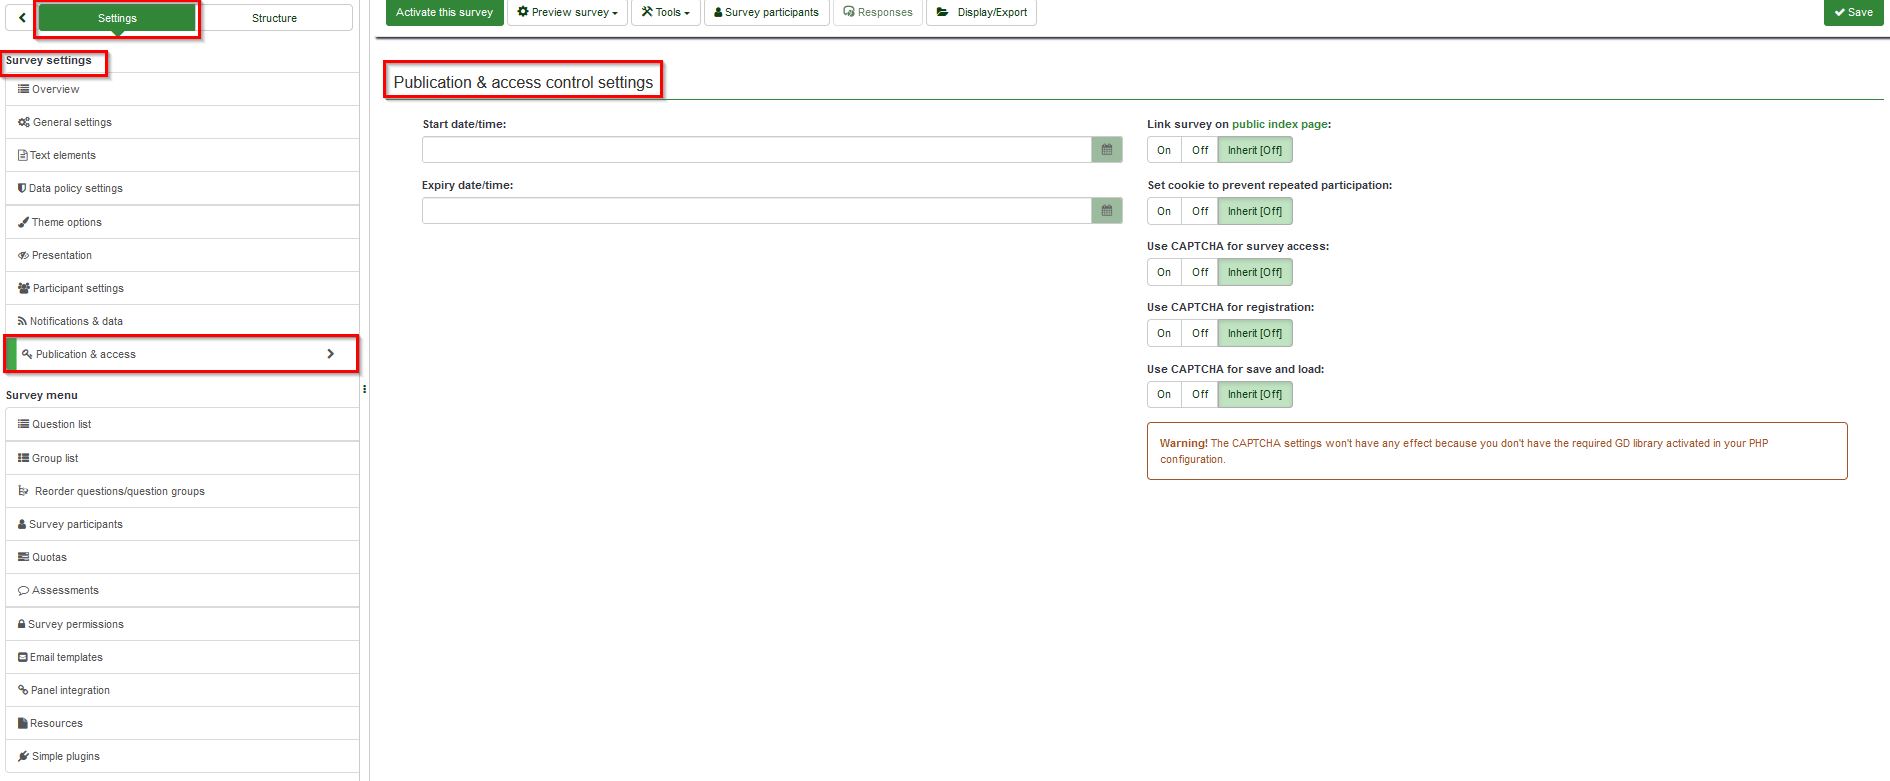Click the Survey permissions lock icon
This screenshot has height=781, width=1890.
[x=22, y=624]
